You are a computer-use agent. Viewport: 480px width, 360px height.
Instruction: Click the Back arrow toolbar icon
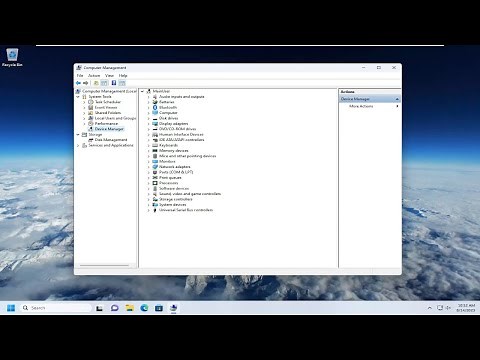[78, 83]
